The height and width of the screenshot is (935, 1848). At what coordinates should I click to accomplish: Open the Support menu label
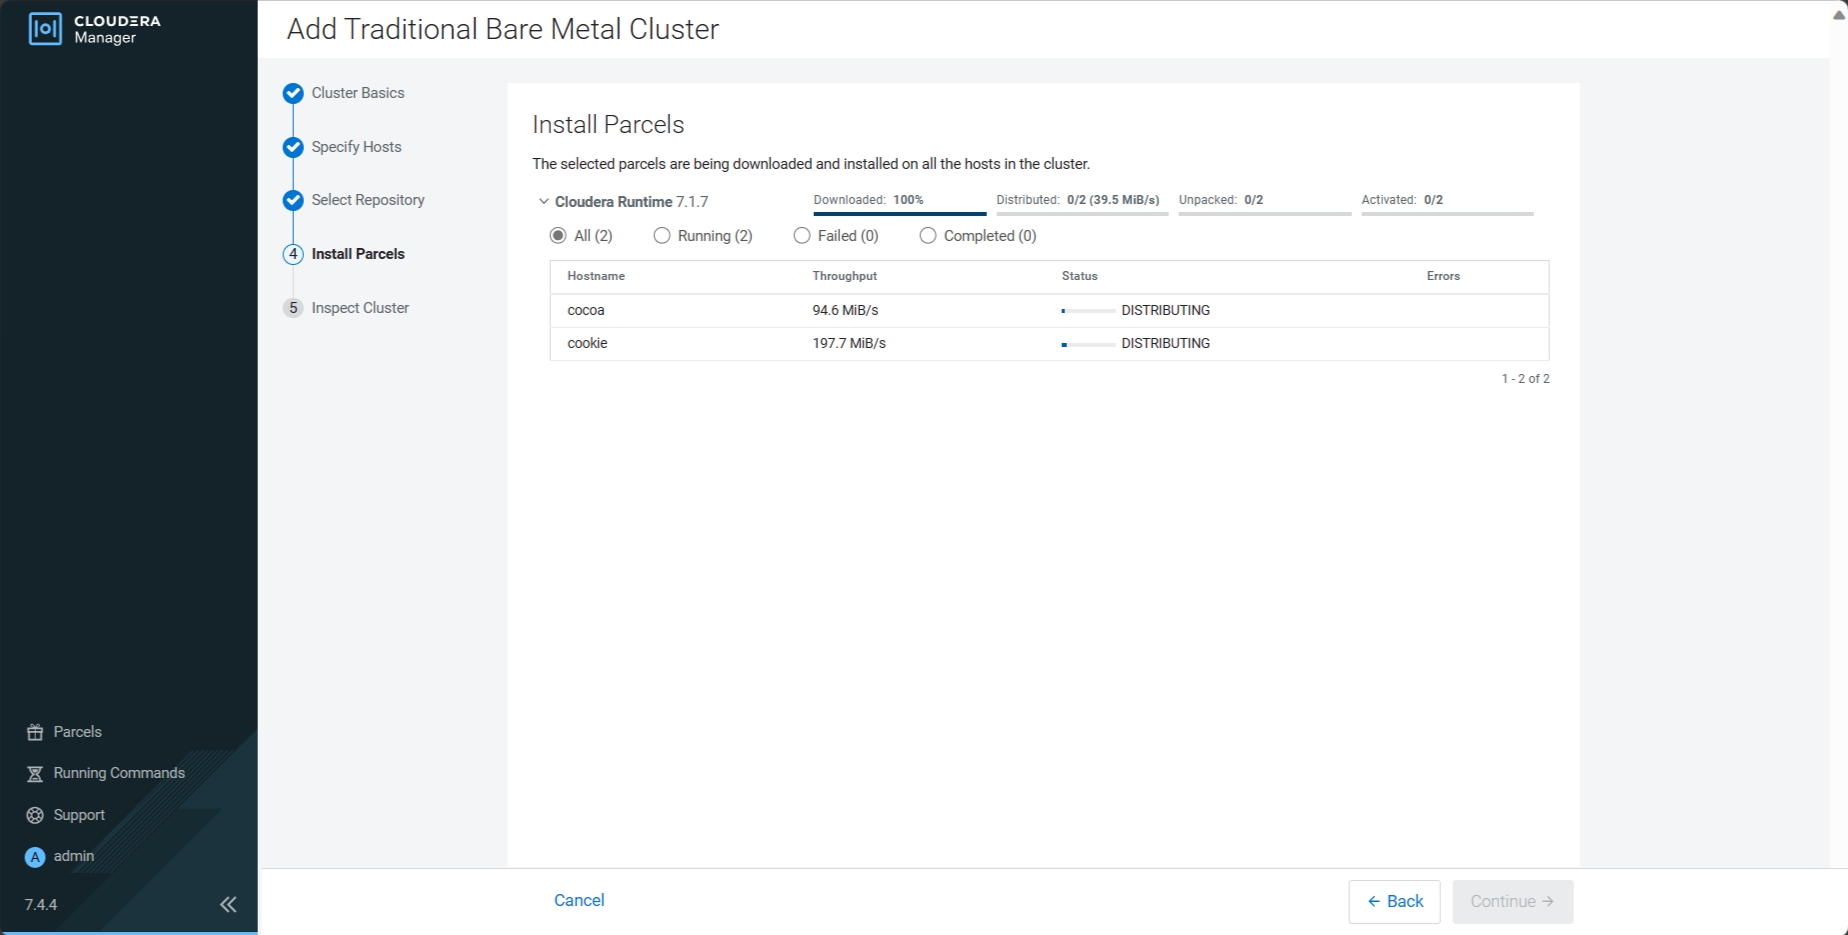79,815
